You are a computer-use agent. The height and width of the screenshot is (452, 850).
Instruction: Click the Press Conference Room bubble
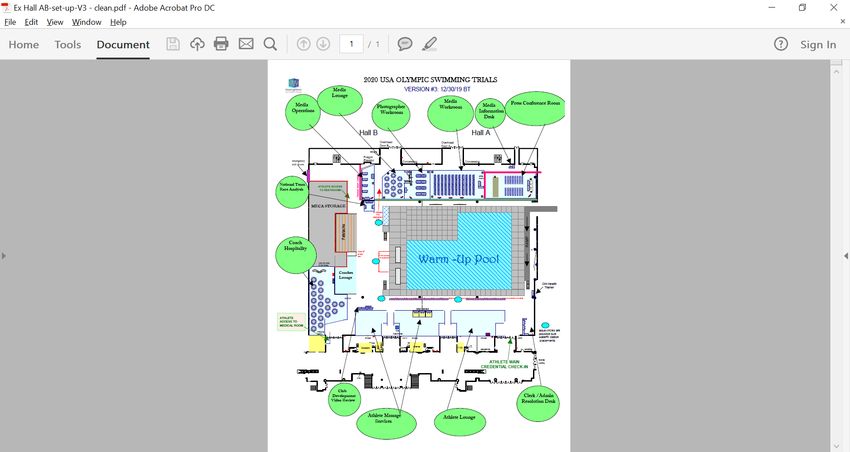pyautogui.click(x=535, y=108)
